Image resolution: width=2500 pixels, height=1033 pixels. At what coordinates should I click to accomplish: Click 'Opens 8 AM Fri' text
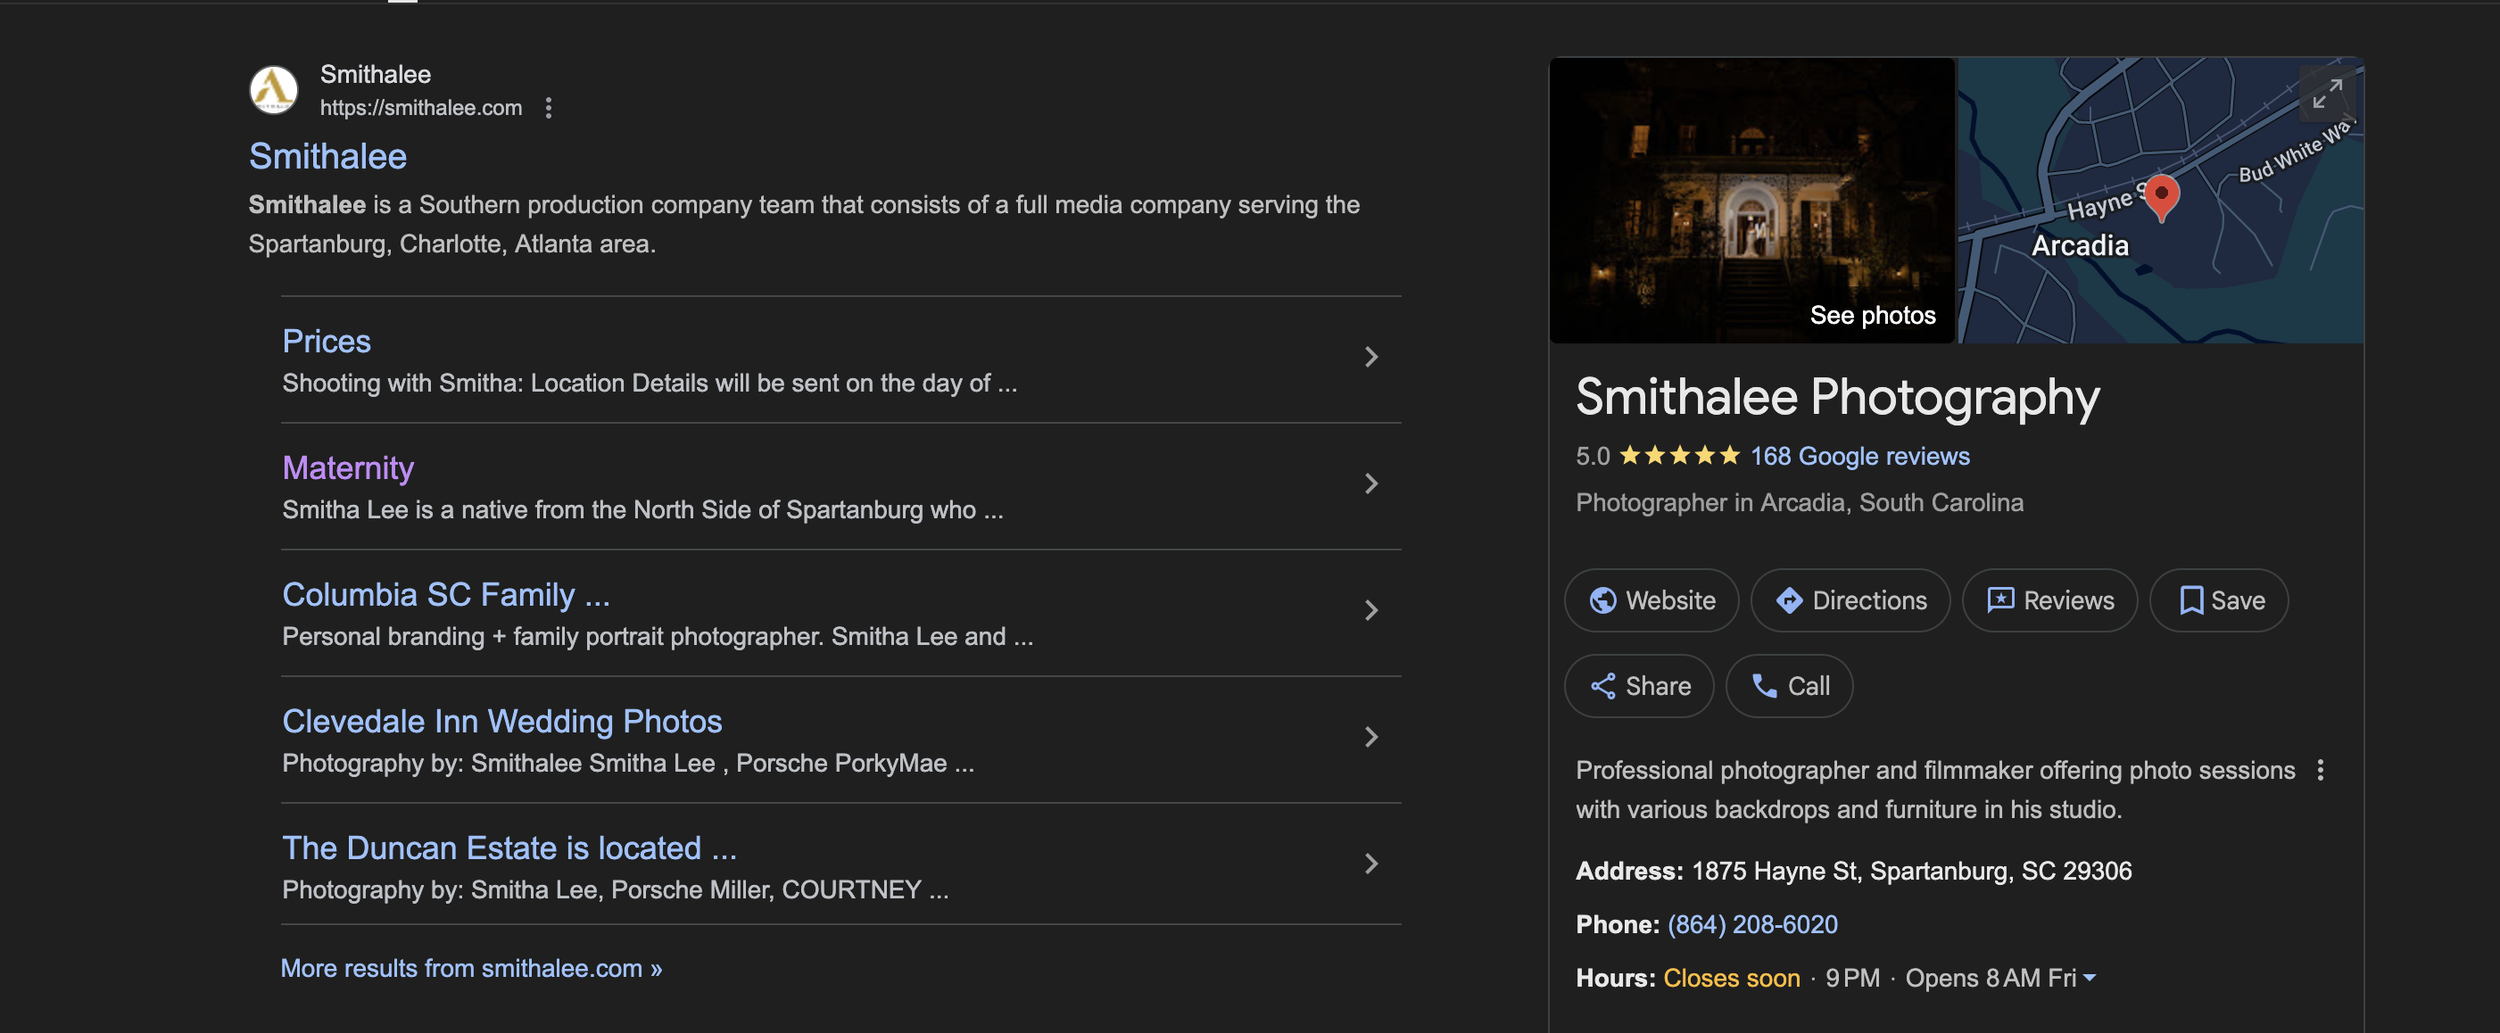click(1990, 978)
